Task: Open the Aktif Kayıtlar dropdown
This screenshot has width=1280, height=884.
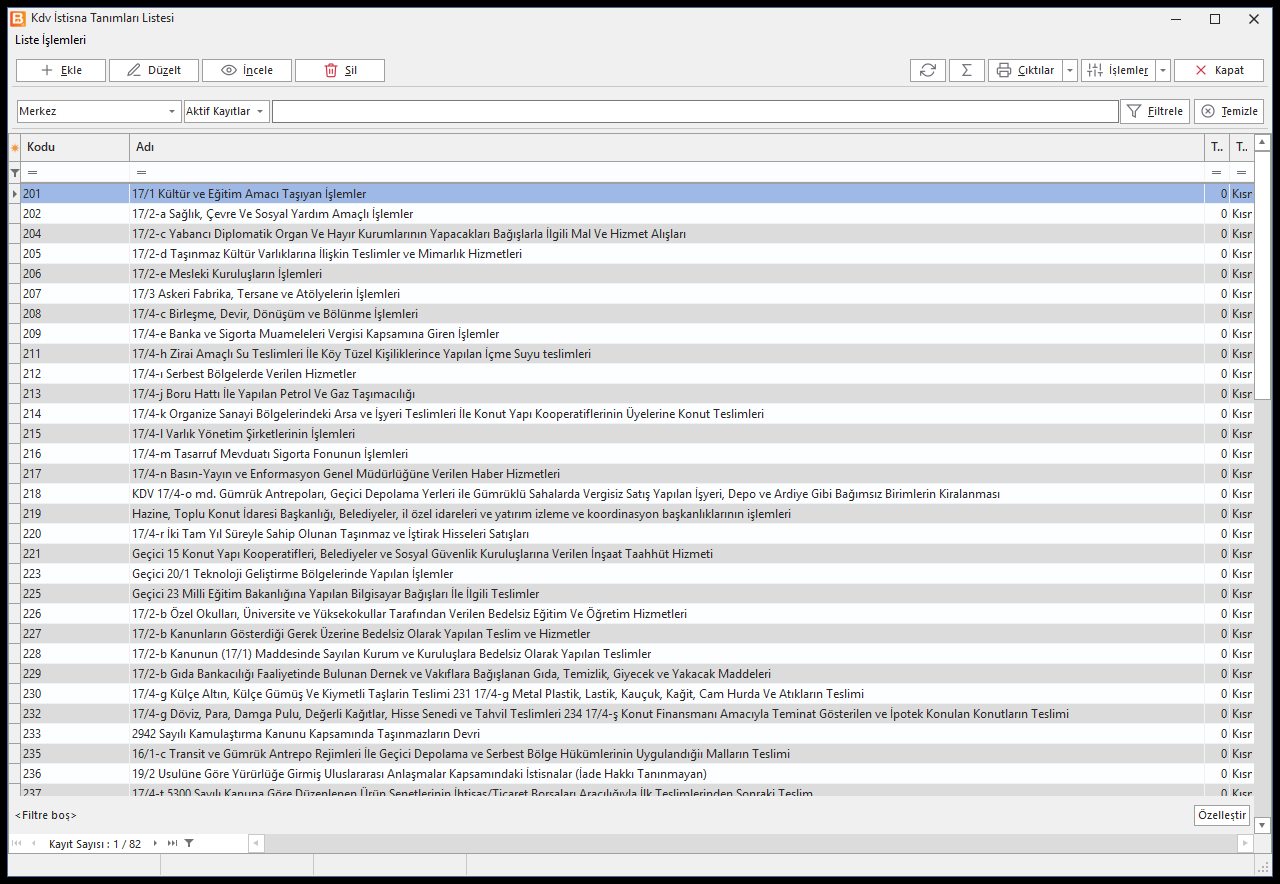Action: 227,111
